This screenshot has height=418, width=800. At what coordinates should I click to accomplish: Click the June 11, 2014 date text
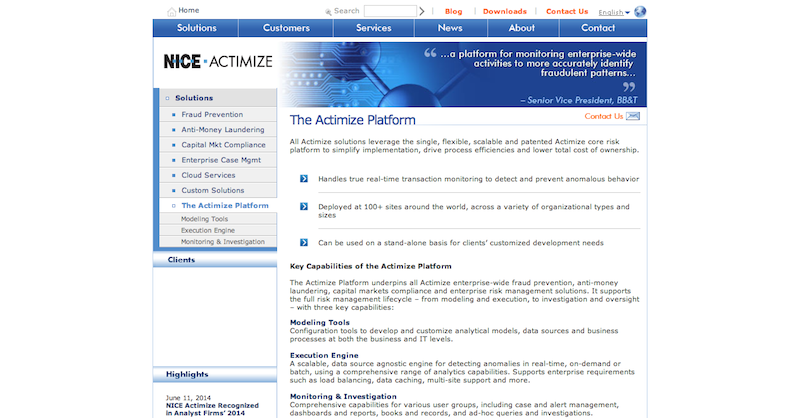pyautogui.click(x=188, y=398)
